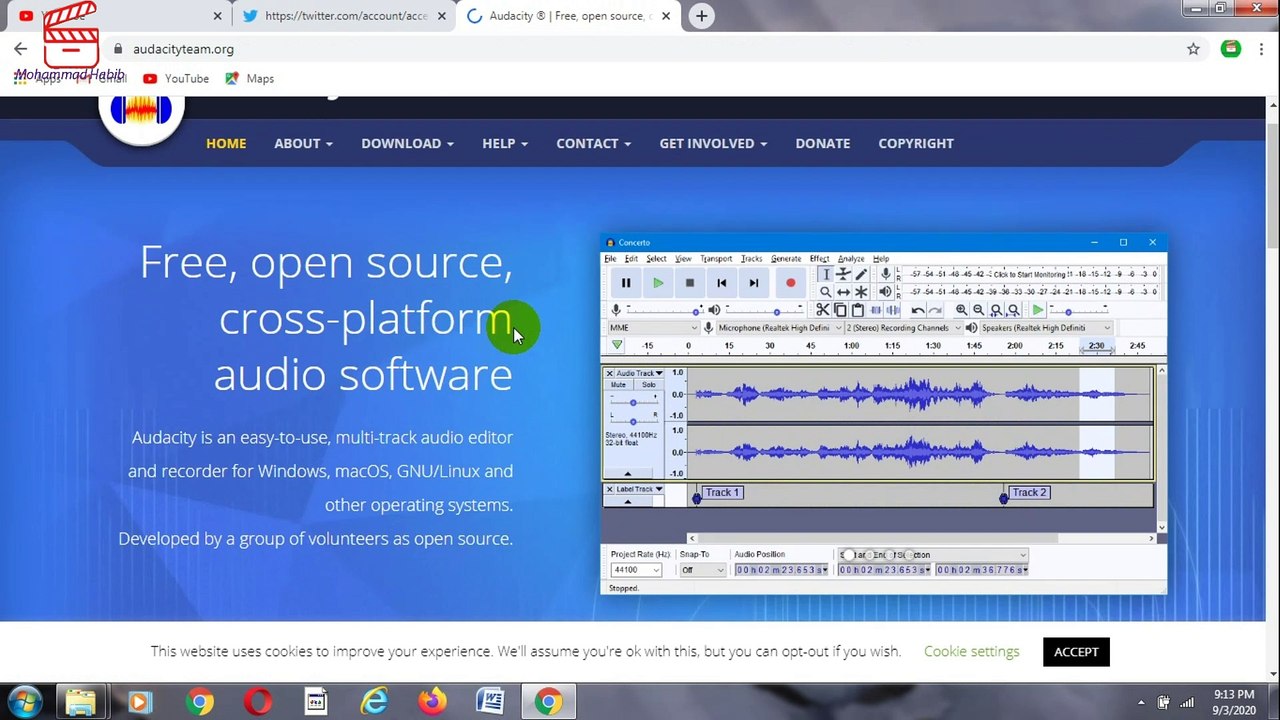Open the COPYRIGHT page link
The image size is (1280, 720).
pos(916,143)
